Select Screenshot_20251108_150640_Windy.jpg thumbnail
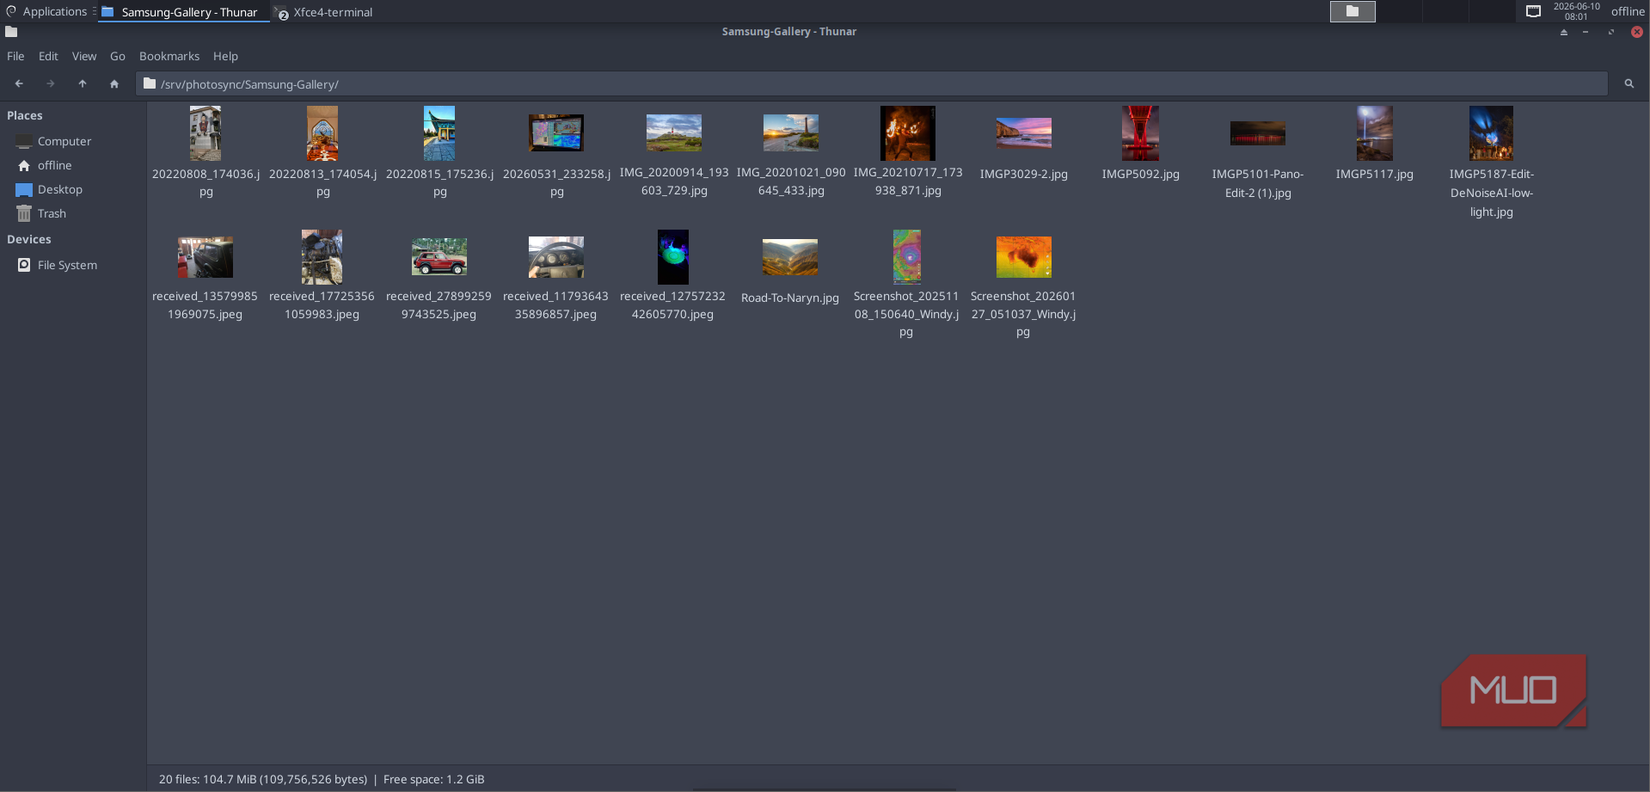 (907, 257)
